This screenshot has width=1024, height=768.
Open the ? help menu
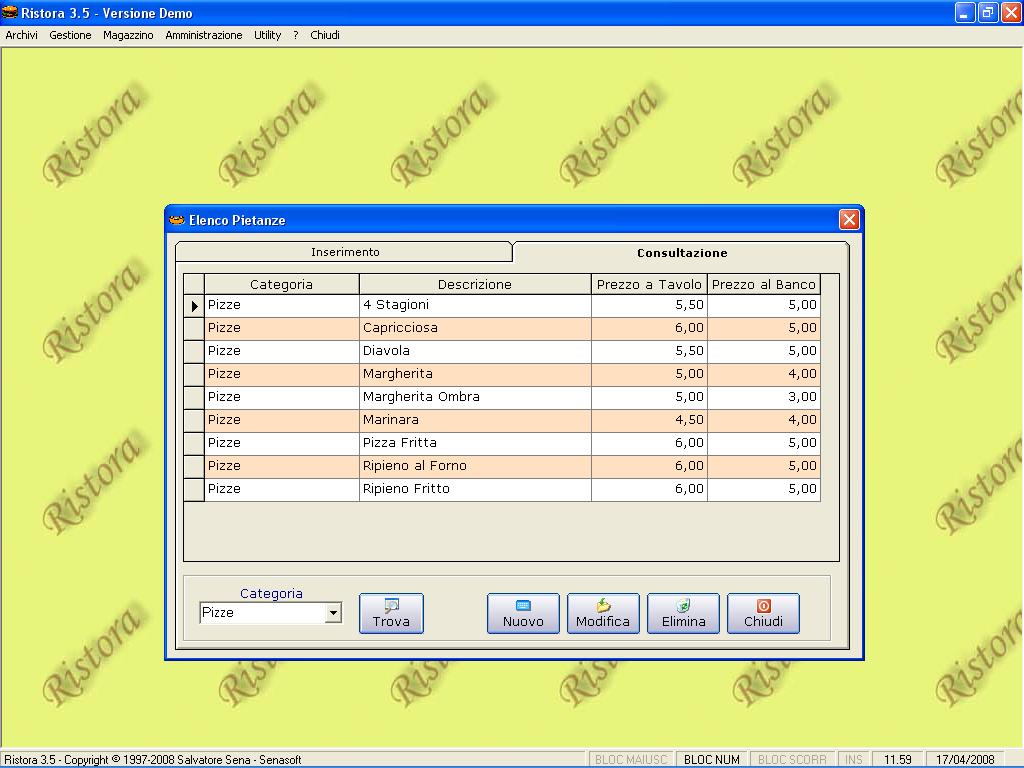(x=296, y=35)
